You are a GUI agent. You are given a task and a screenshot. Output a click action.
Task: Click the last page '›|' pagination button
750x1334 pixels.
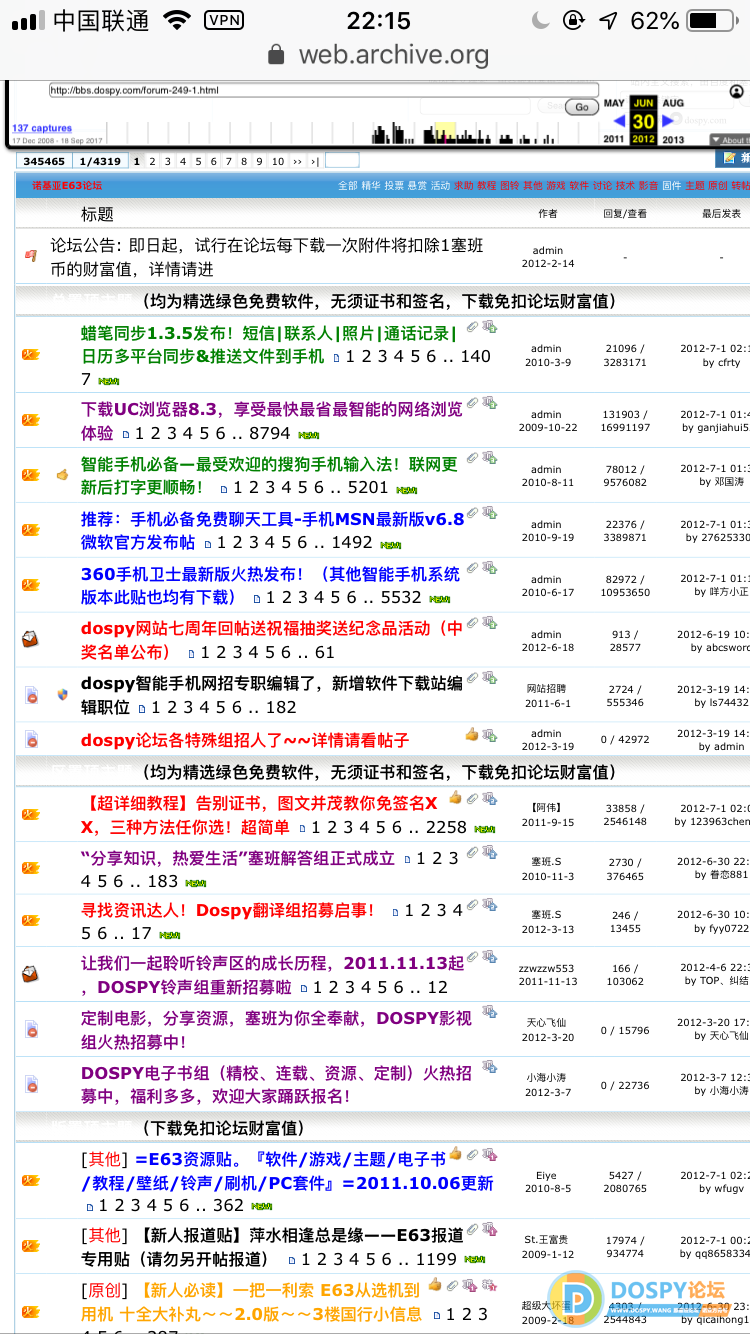[x=315, y=161]
